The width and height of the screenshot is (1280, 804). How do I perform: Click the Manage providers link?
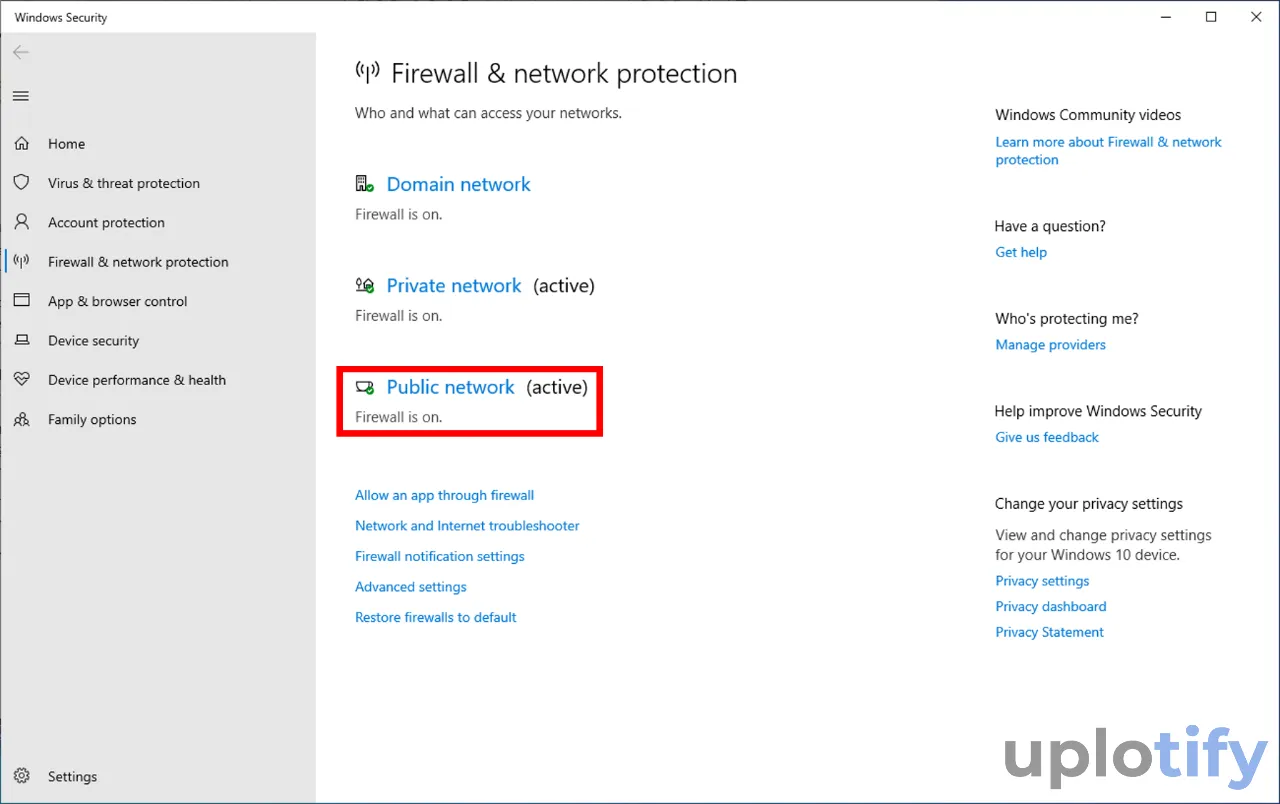(x=1050, y=345)
